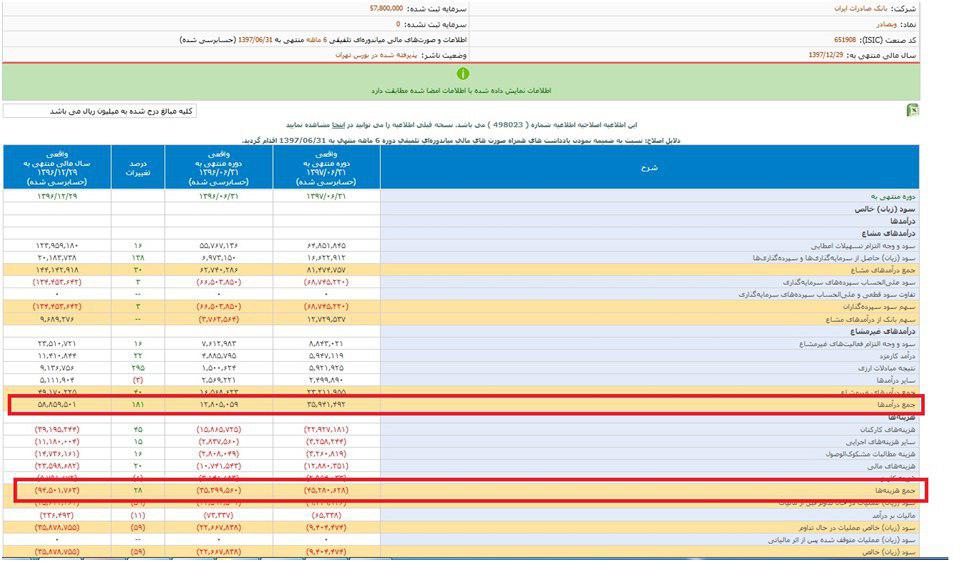The width and height of the screenshot is (979, 562).
Task: Click the green information circle icon
Action: click(x=463, y=74)
